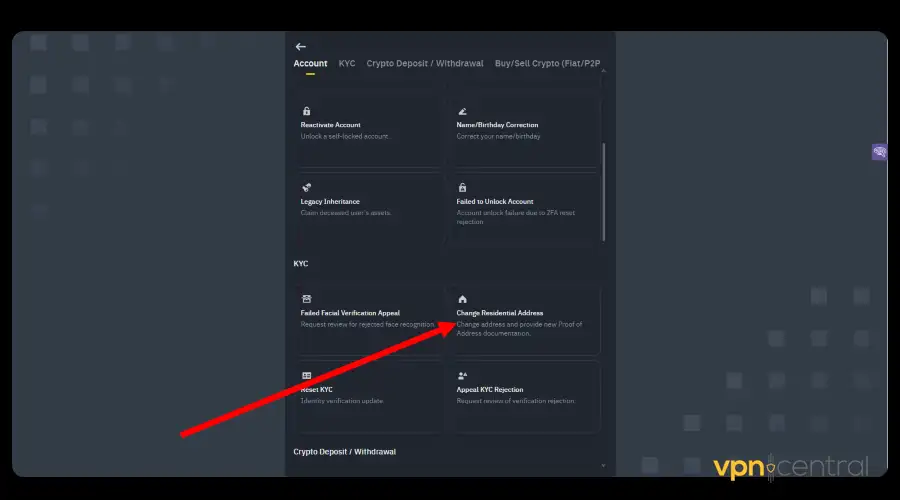Screen dimensions: 900x500
Task: Click the vertical scrollbar thumb in panel
Action: pos(603,190)
